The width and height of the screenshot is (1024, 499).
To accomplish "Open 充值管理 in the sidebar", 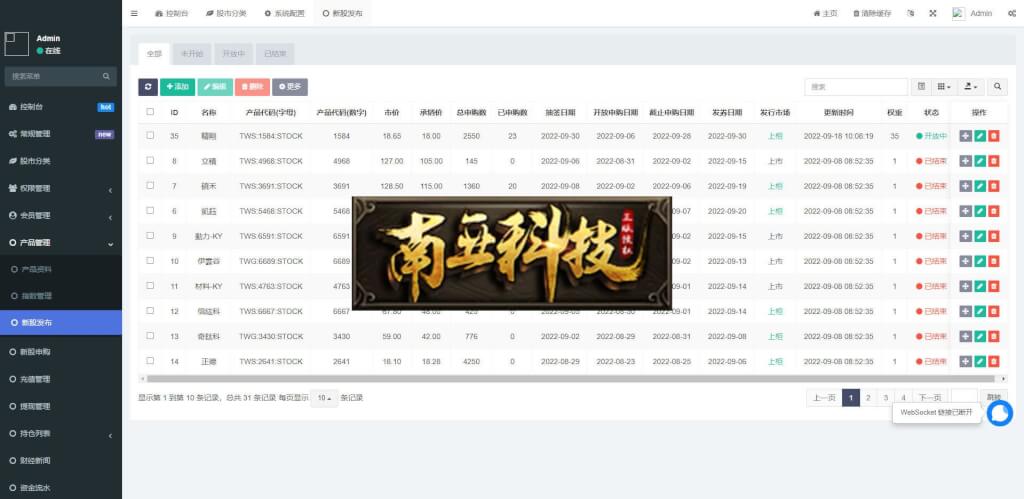I will click(61, 379).
